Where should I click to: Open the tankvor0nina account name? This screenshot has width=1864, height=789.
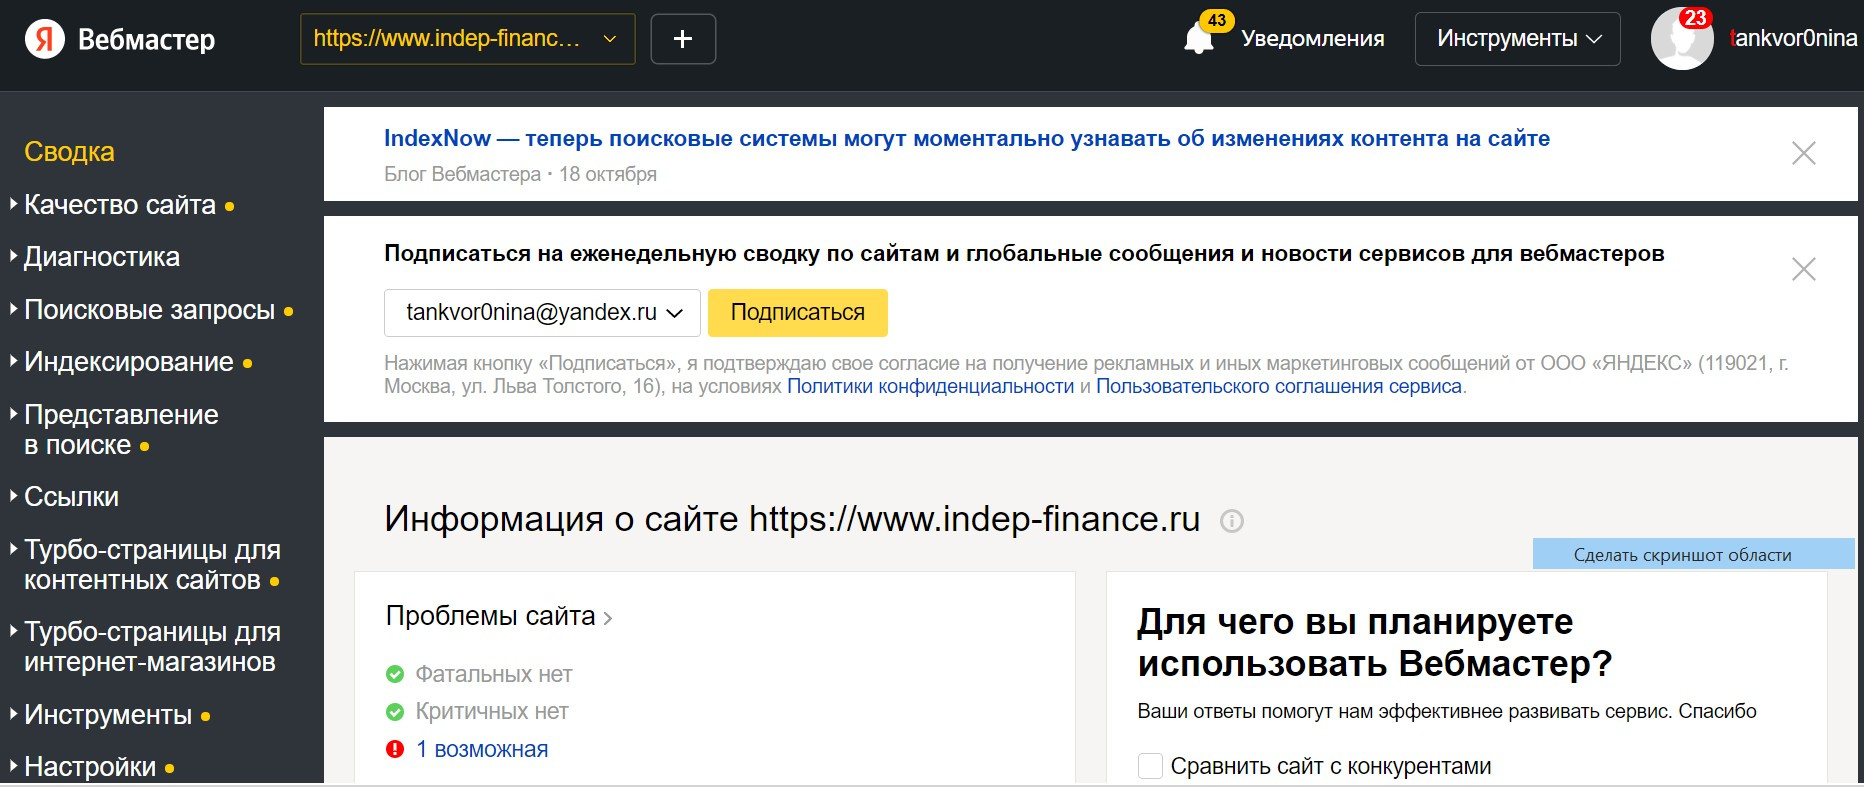tap(1793, 38)
